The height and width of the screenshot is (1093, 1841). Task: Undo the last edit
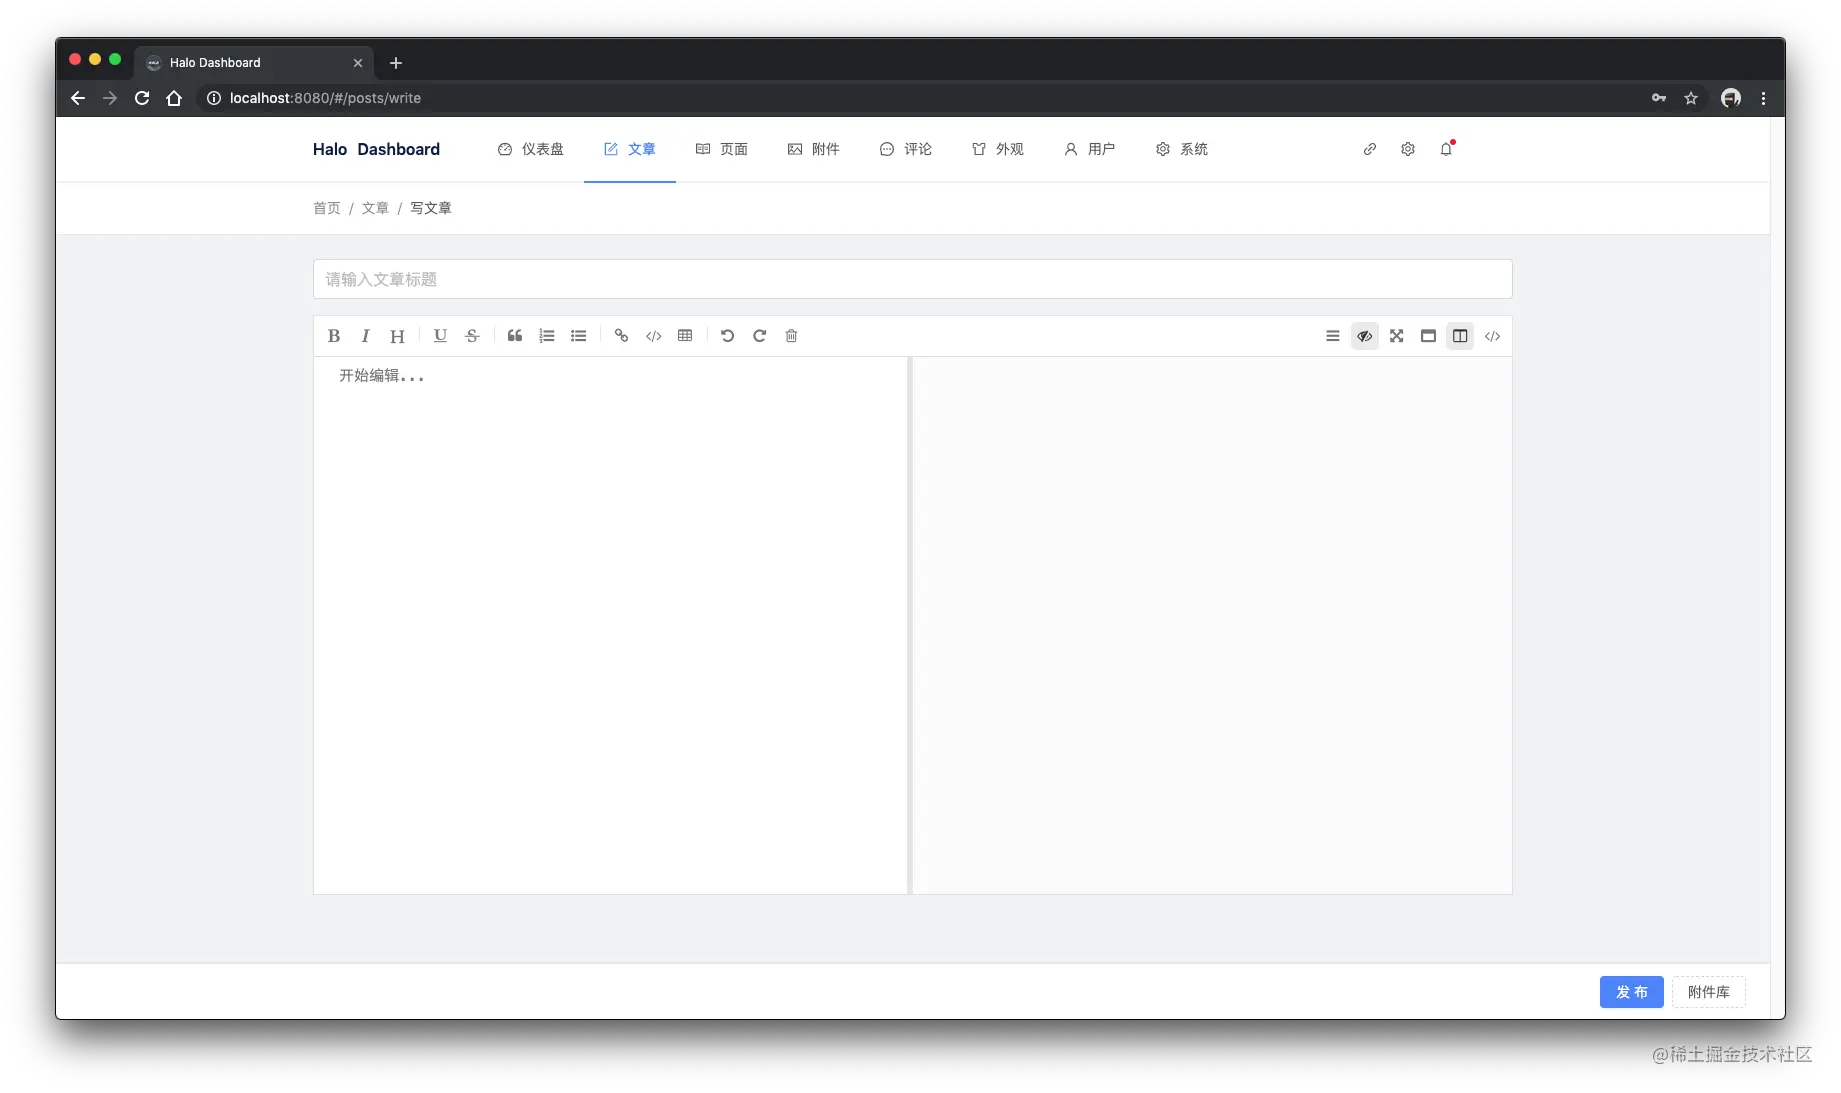pyautogui.click(x=727, y=336)
